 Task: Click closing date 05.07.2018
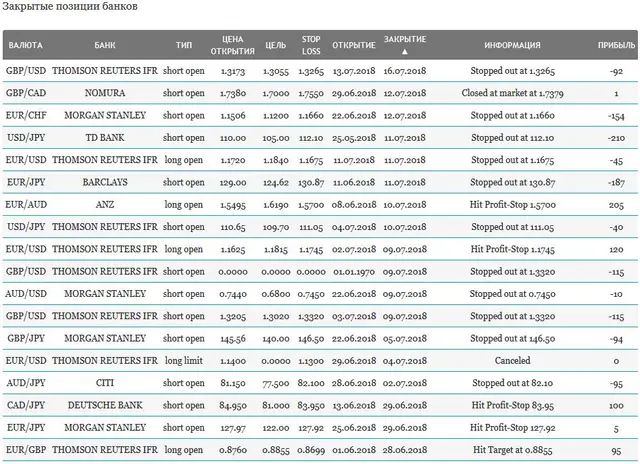coord(404,339)
